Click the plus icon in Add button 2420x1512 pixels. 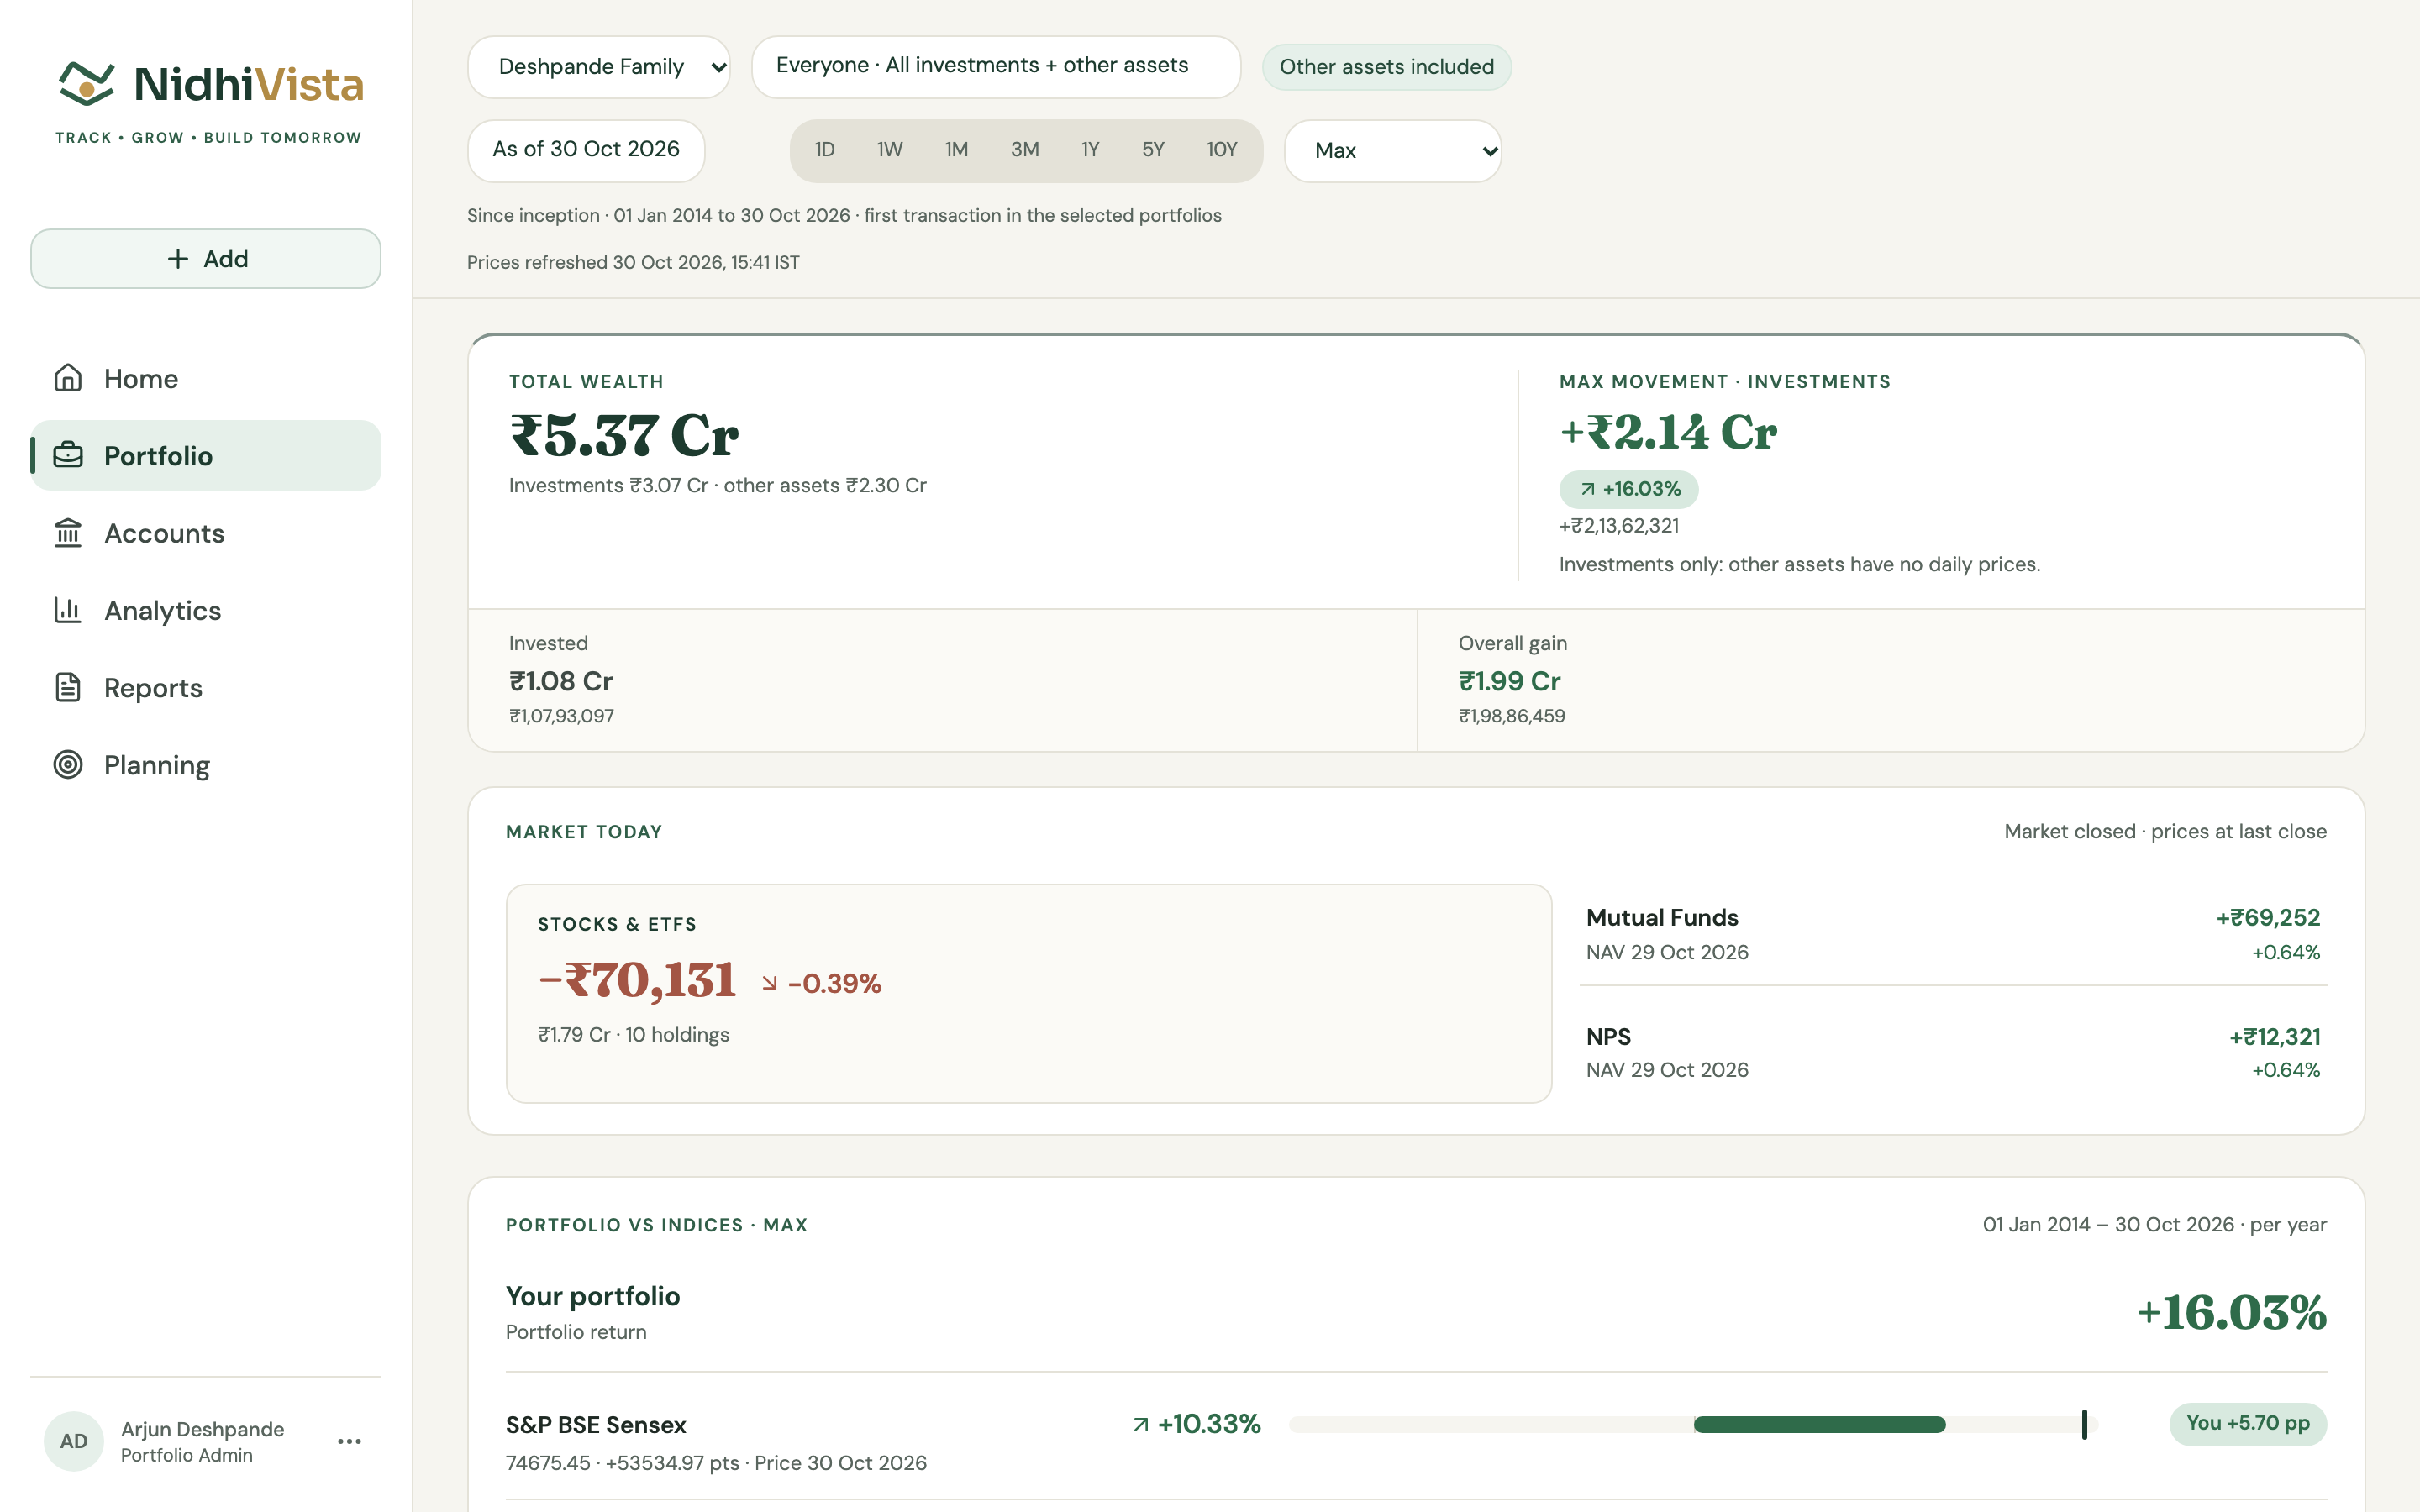[x=177, y=259]
